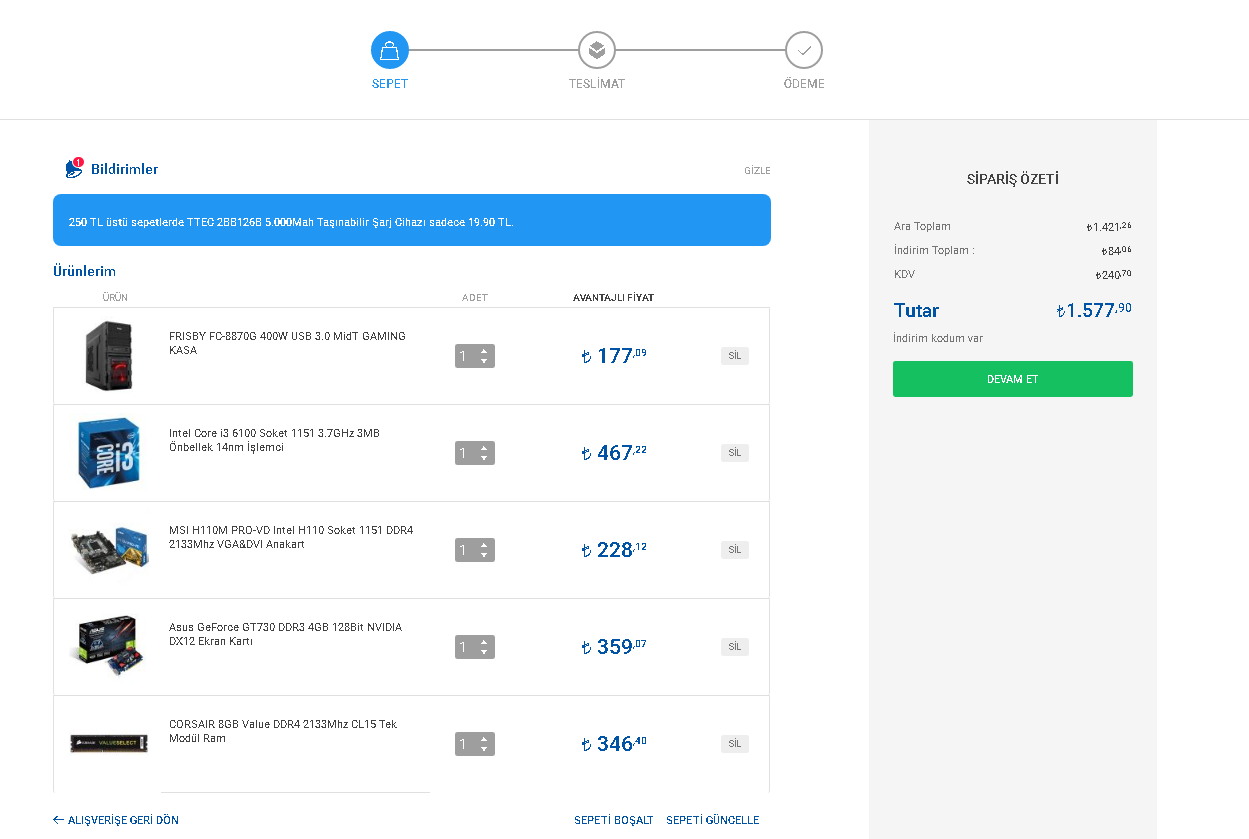Go back via Alışverişe Geri Dön link
Image resolution: width=1249 pixels, height=839 pixels.
[116, 820]
